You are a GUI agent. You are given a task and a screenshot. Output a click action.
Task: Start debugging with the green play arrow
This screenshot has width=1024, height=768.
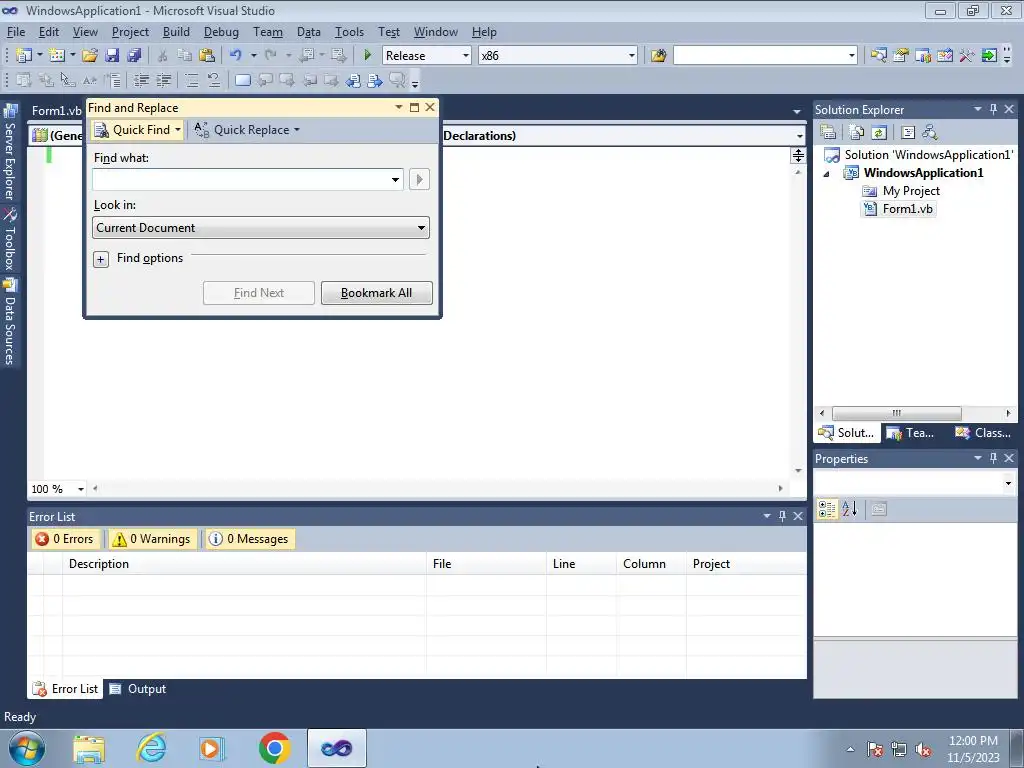click(x=367, y=56)
